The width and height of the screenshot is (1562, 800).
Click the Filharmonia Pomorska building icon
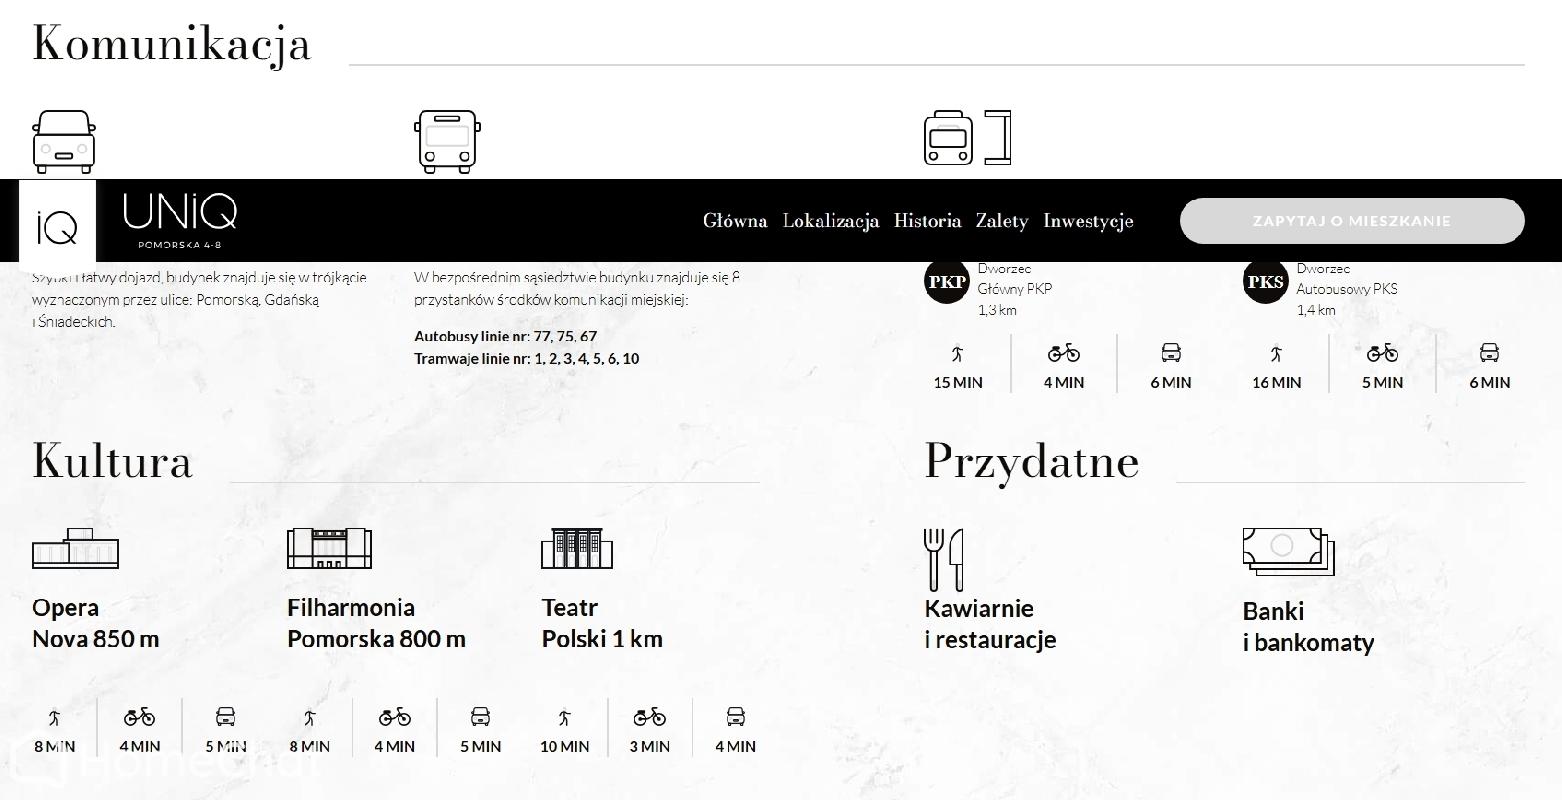point(329,548)
